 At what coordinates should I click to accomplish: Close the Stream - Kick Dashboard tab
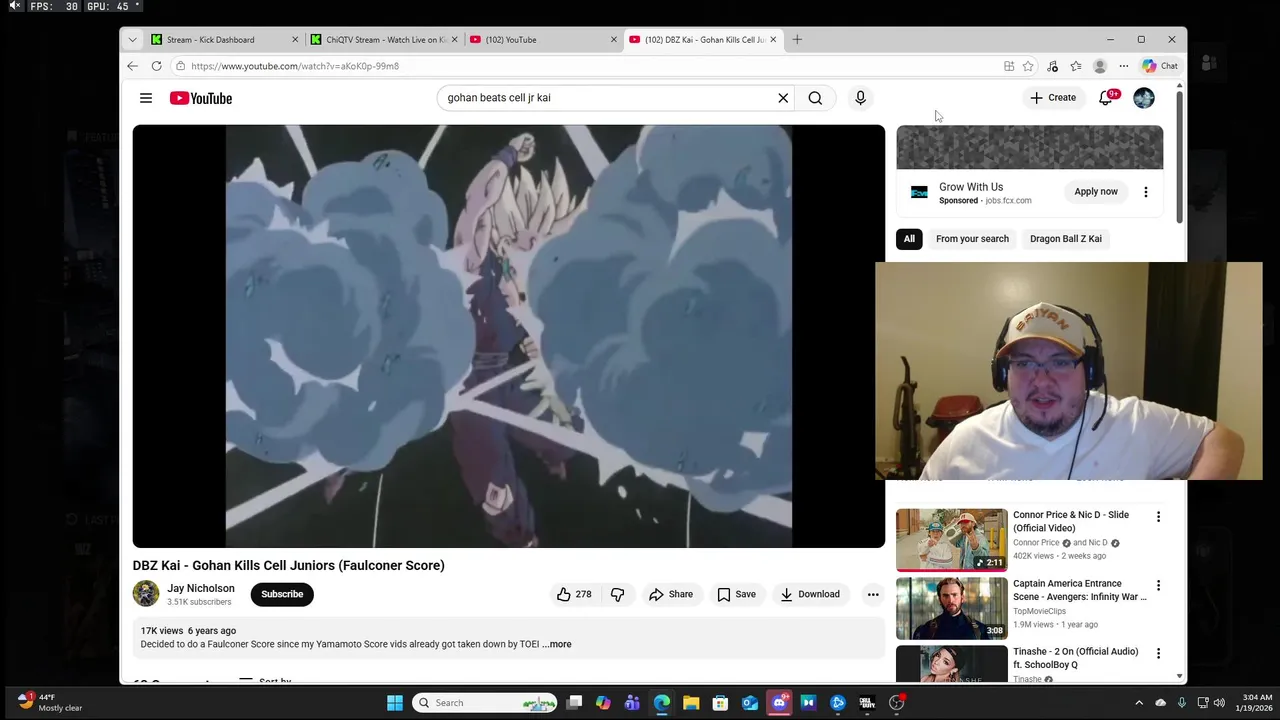point(295,40)
